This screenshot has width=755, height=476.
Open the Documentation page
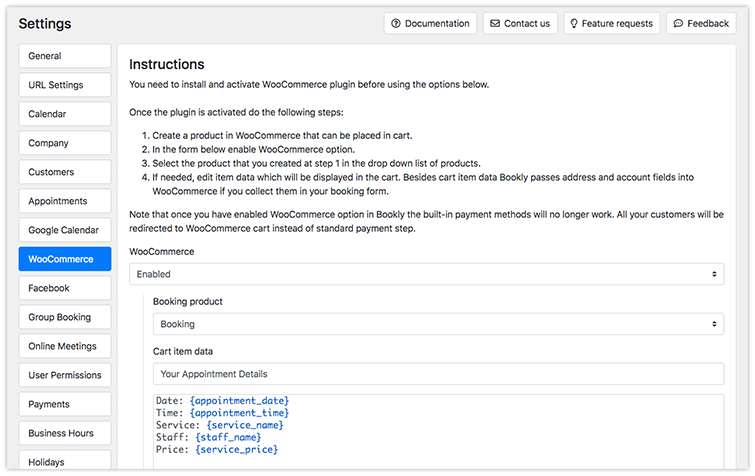click(430, 24)
